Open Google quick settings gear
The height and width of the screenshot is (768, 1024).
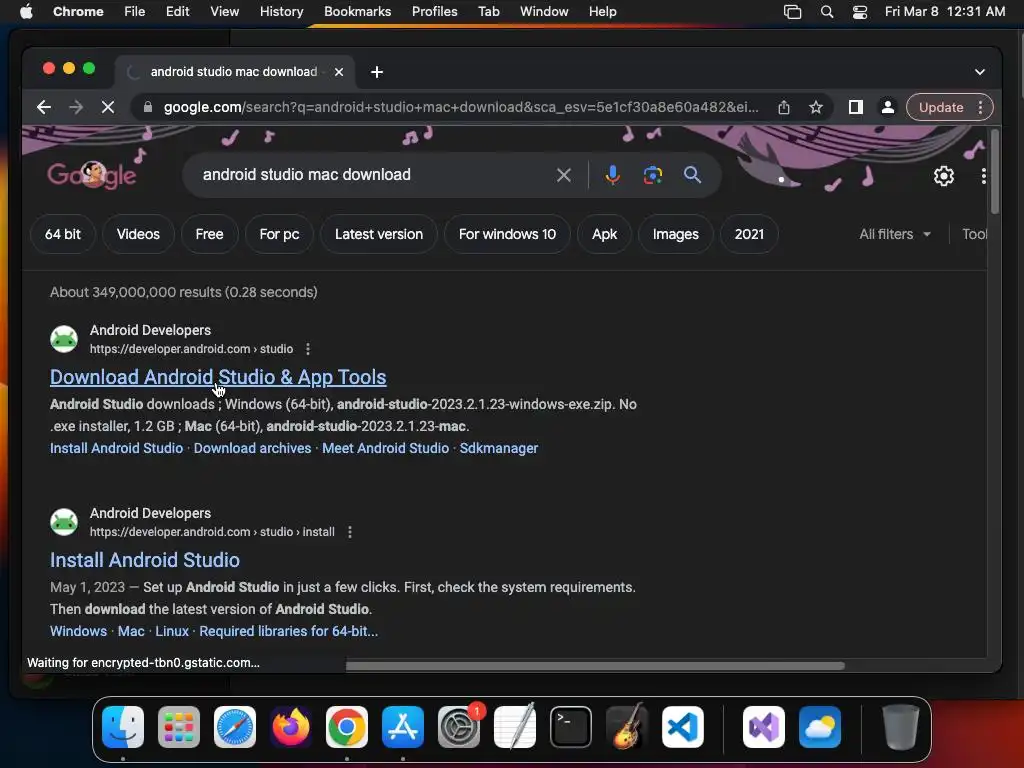click(944, 176)
